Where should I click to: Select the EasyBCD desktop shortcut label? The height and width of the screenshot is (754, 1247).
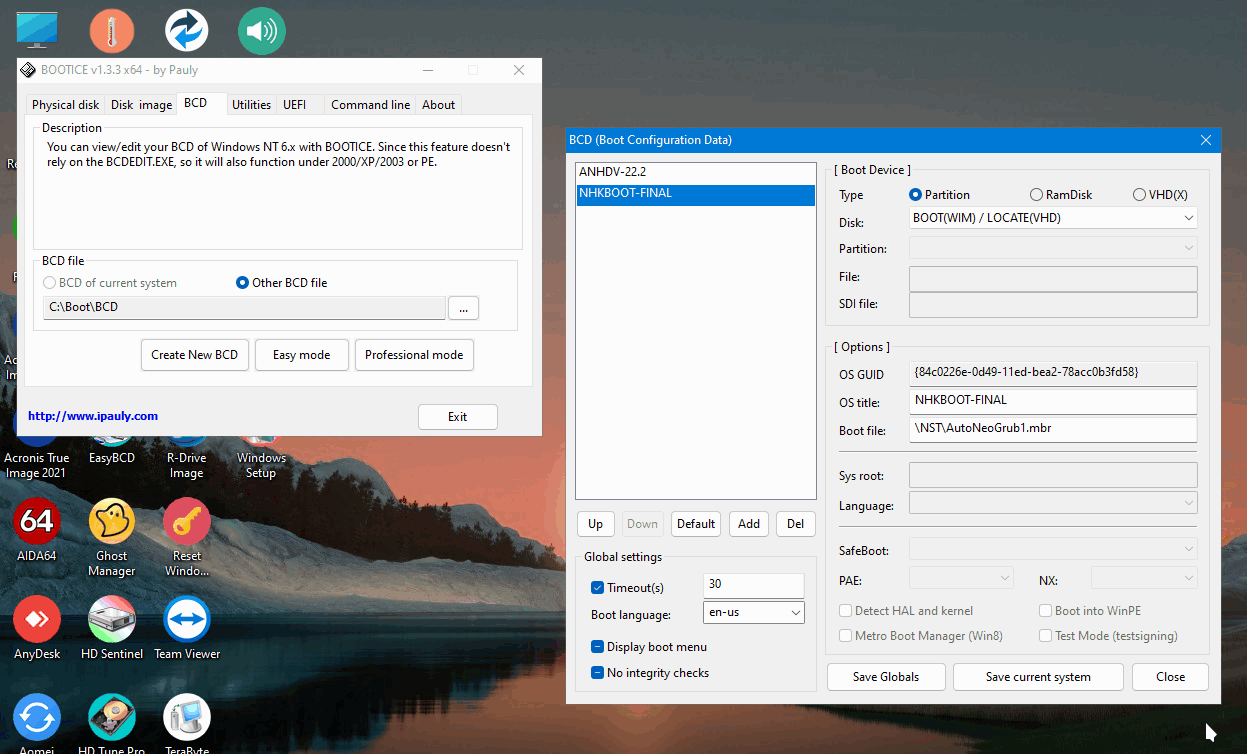point(112,458)
